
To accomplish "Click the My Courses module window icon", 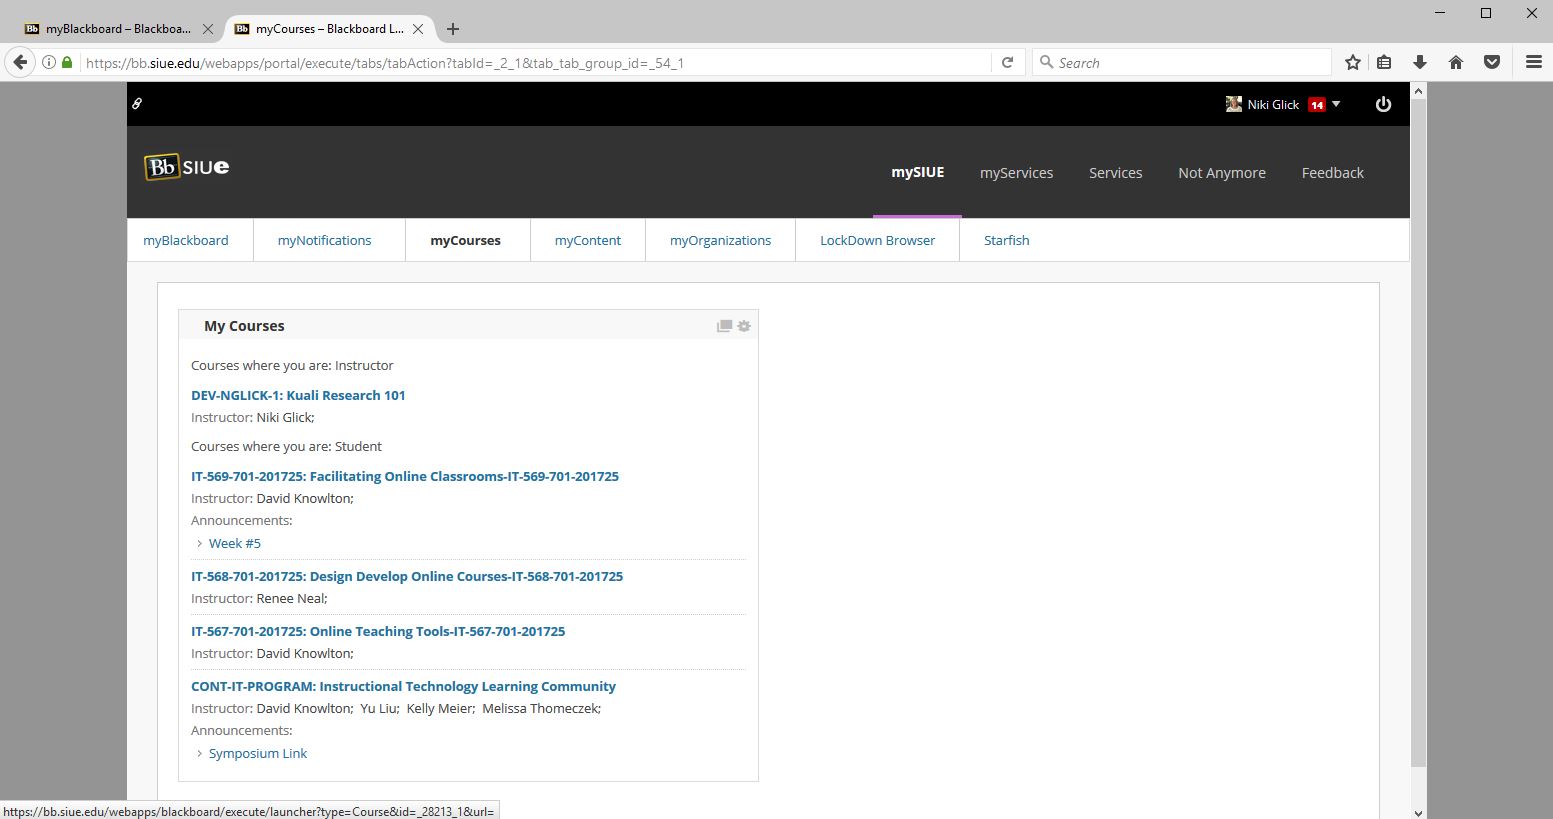I will [x=724, y=326].
